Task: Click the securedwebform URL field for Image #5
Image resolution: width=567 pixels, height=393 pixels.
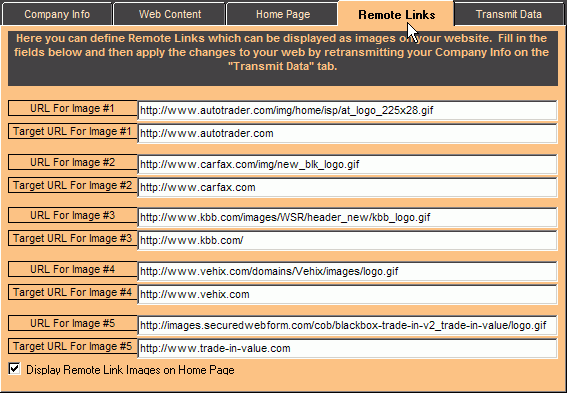Action: click(x=347, y=325)
